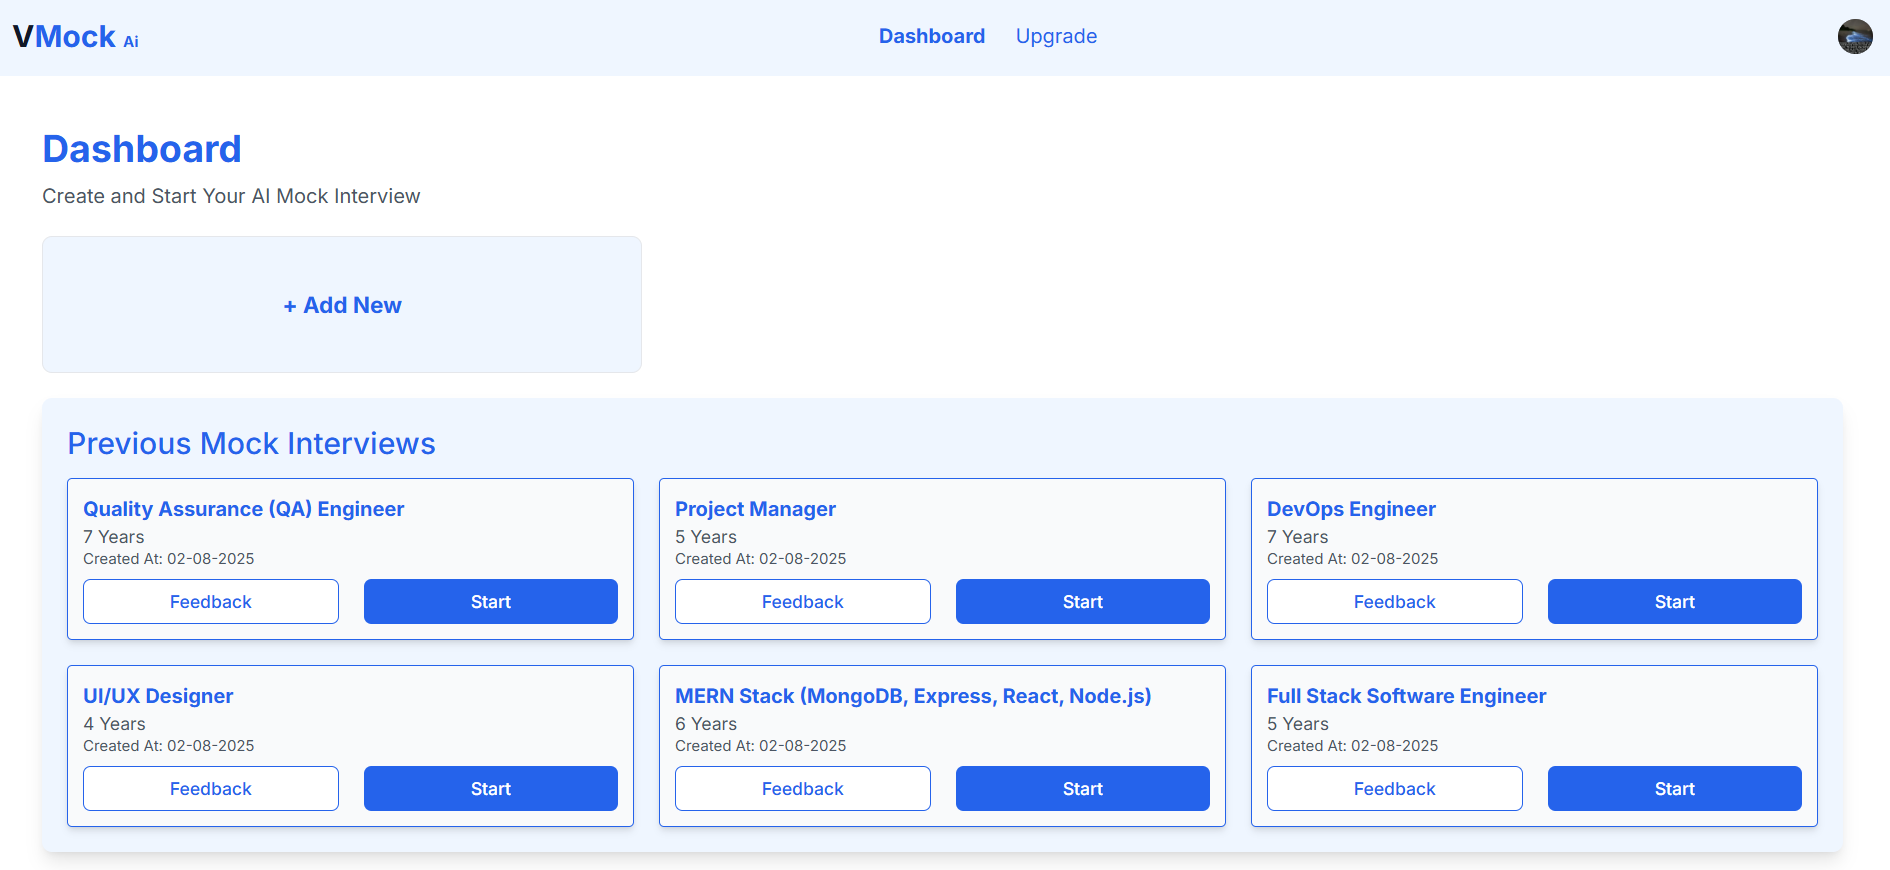Click the Add New interview card

(342, 305)
